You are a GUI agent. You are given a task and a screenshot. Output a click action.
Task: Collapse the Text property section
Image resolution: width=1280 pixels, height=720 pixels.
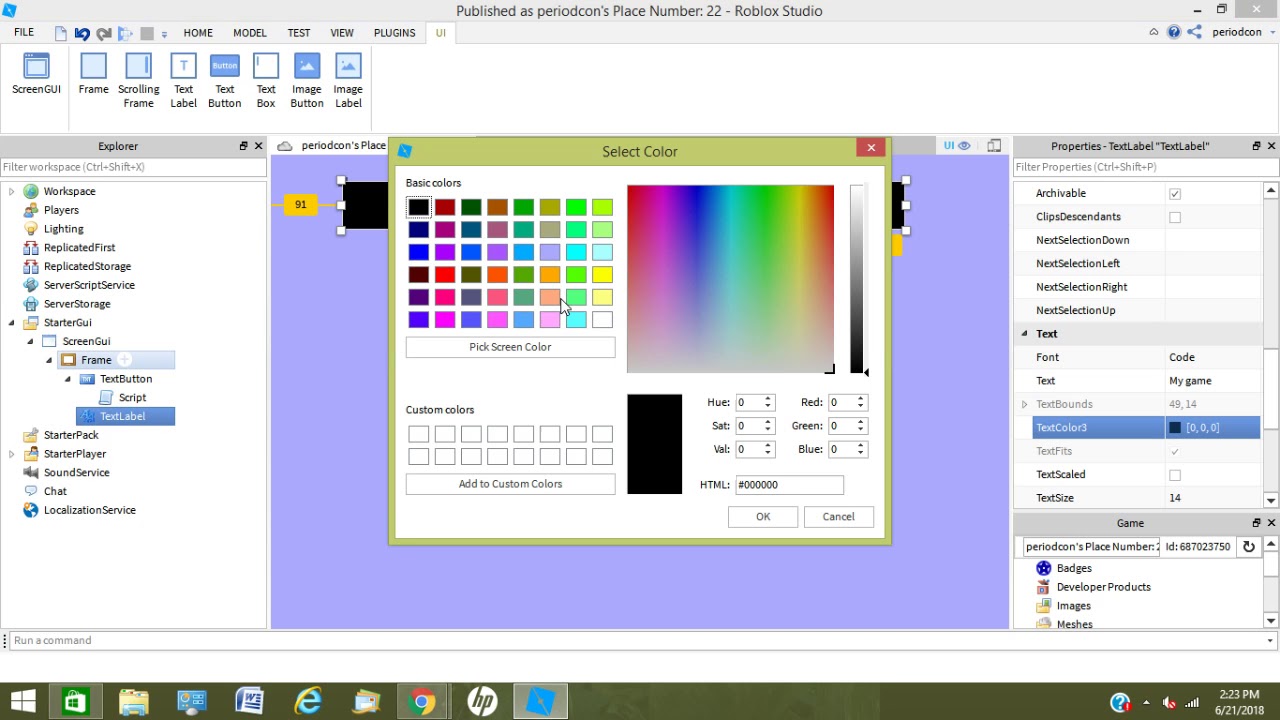pyautogui.click(x=1024, y=334)
